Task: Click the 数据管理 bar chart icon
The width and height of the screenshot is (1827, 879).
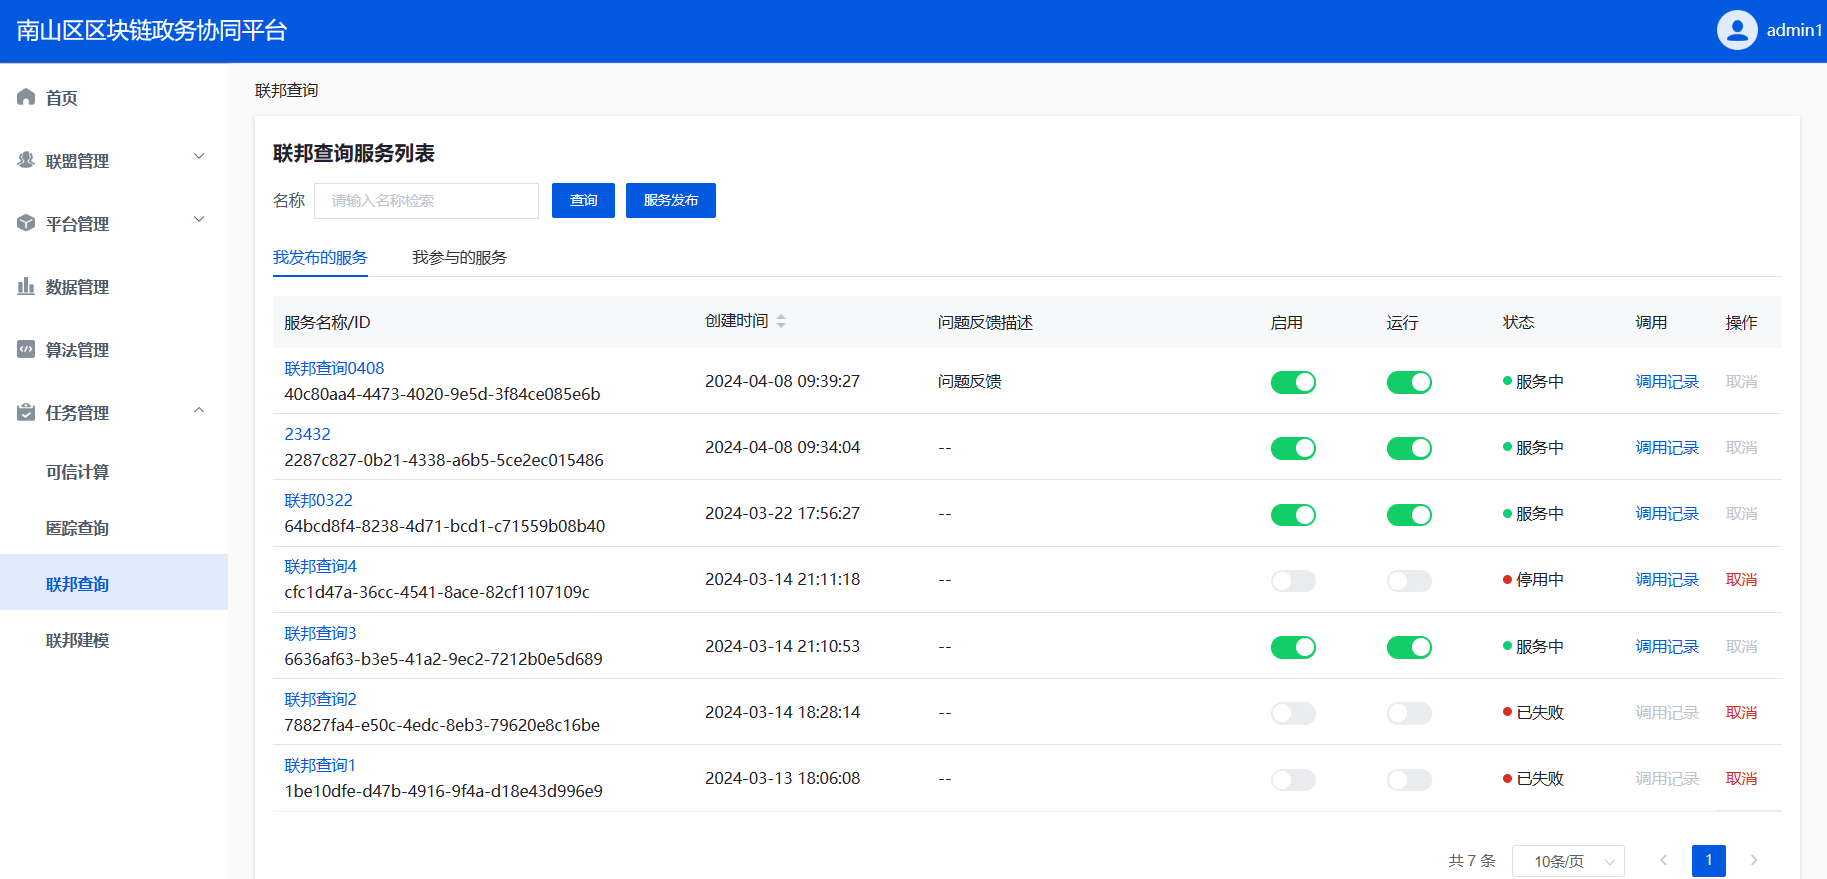Action: pyautogui.click(x=26, y=286)
